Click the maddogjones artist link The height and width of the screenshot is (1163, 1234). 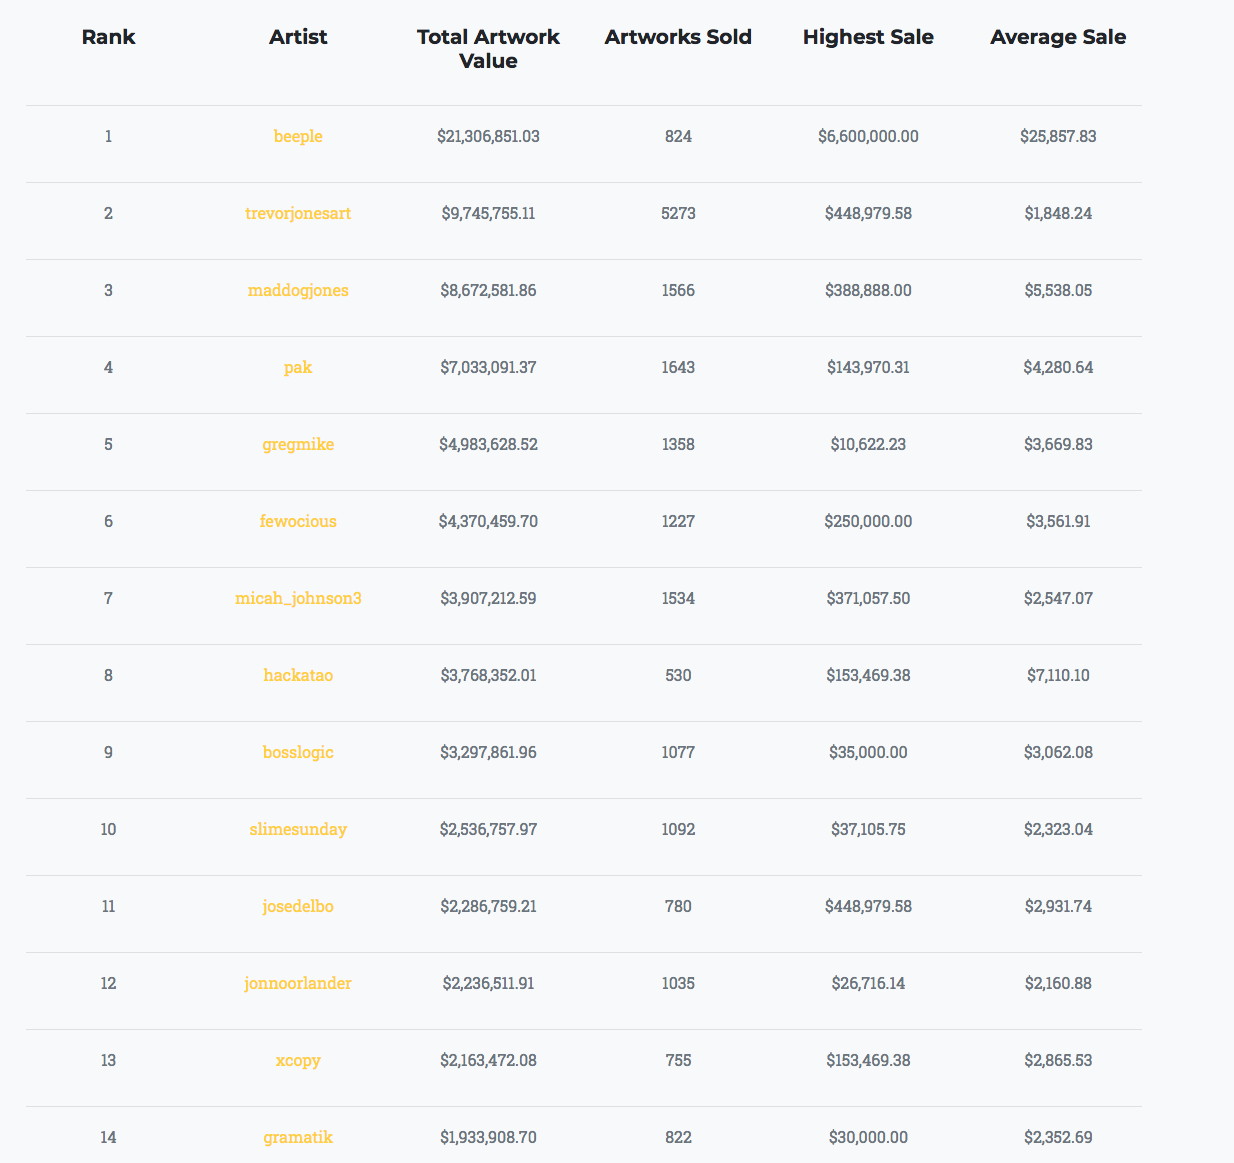pos(298,290)
